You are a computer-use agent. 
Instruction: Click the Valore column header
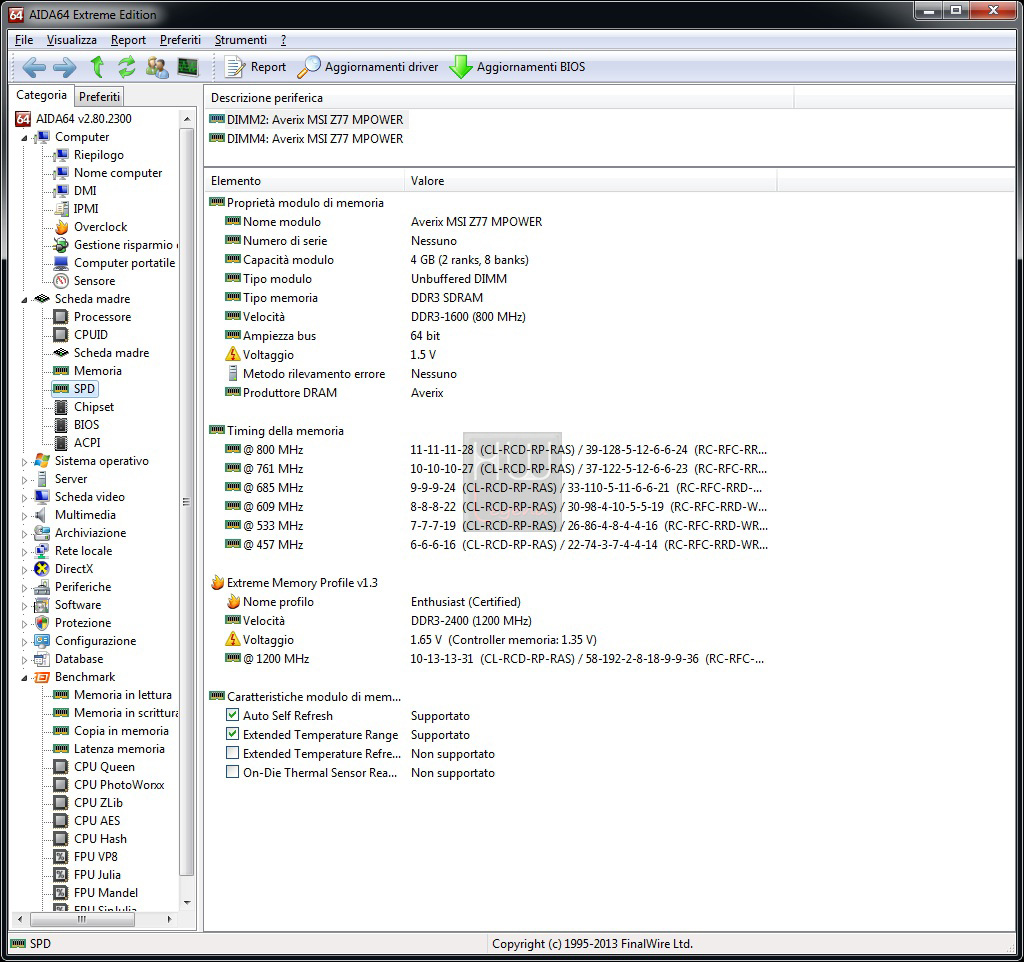point(590,181)
